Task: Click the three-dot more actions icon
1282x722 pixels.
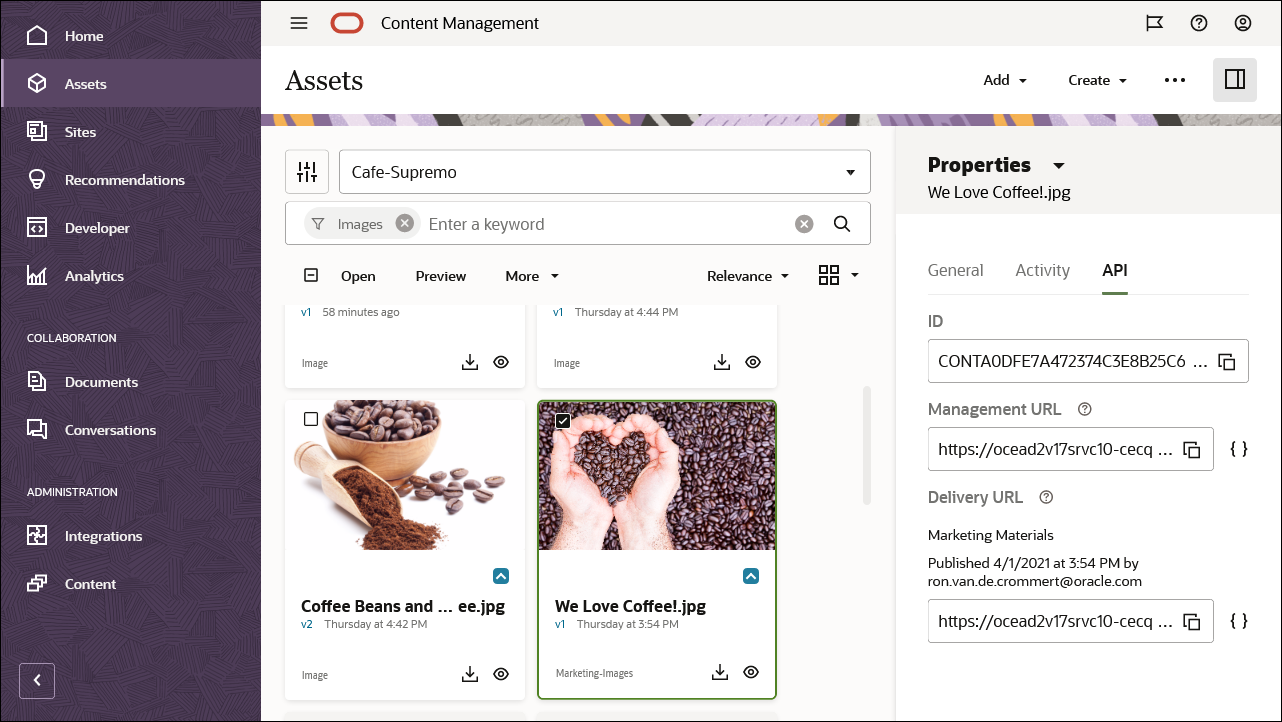Action: coord(1175,80)
